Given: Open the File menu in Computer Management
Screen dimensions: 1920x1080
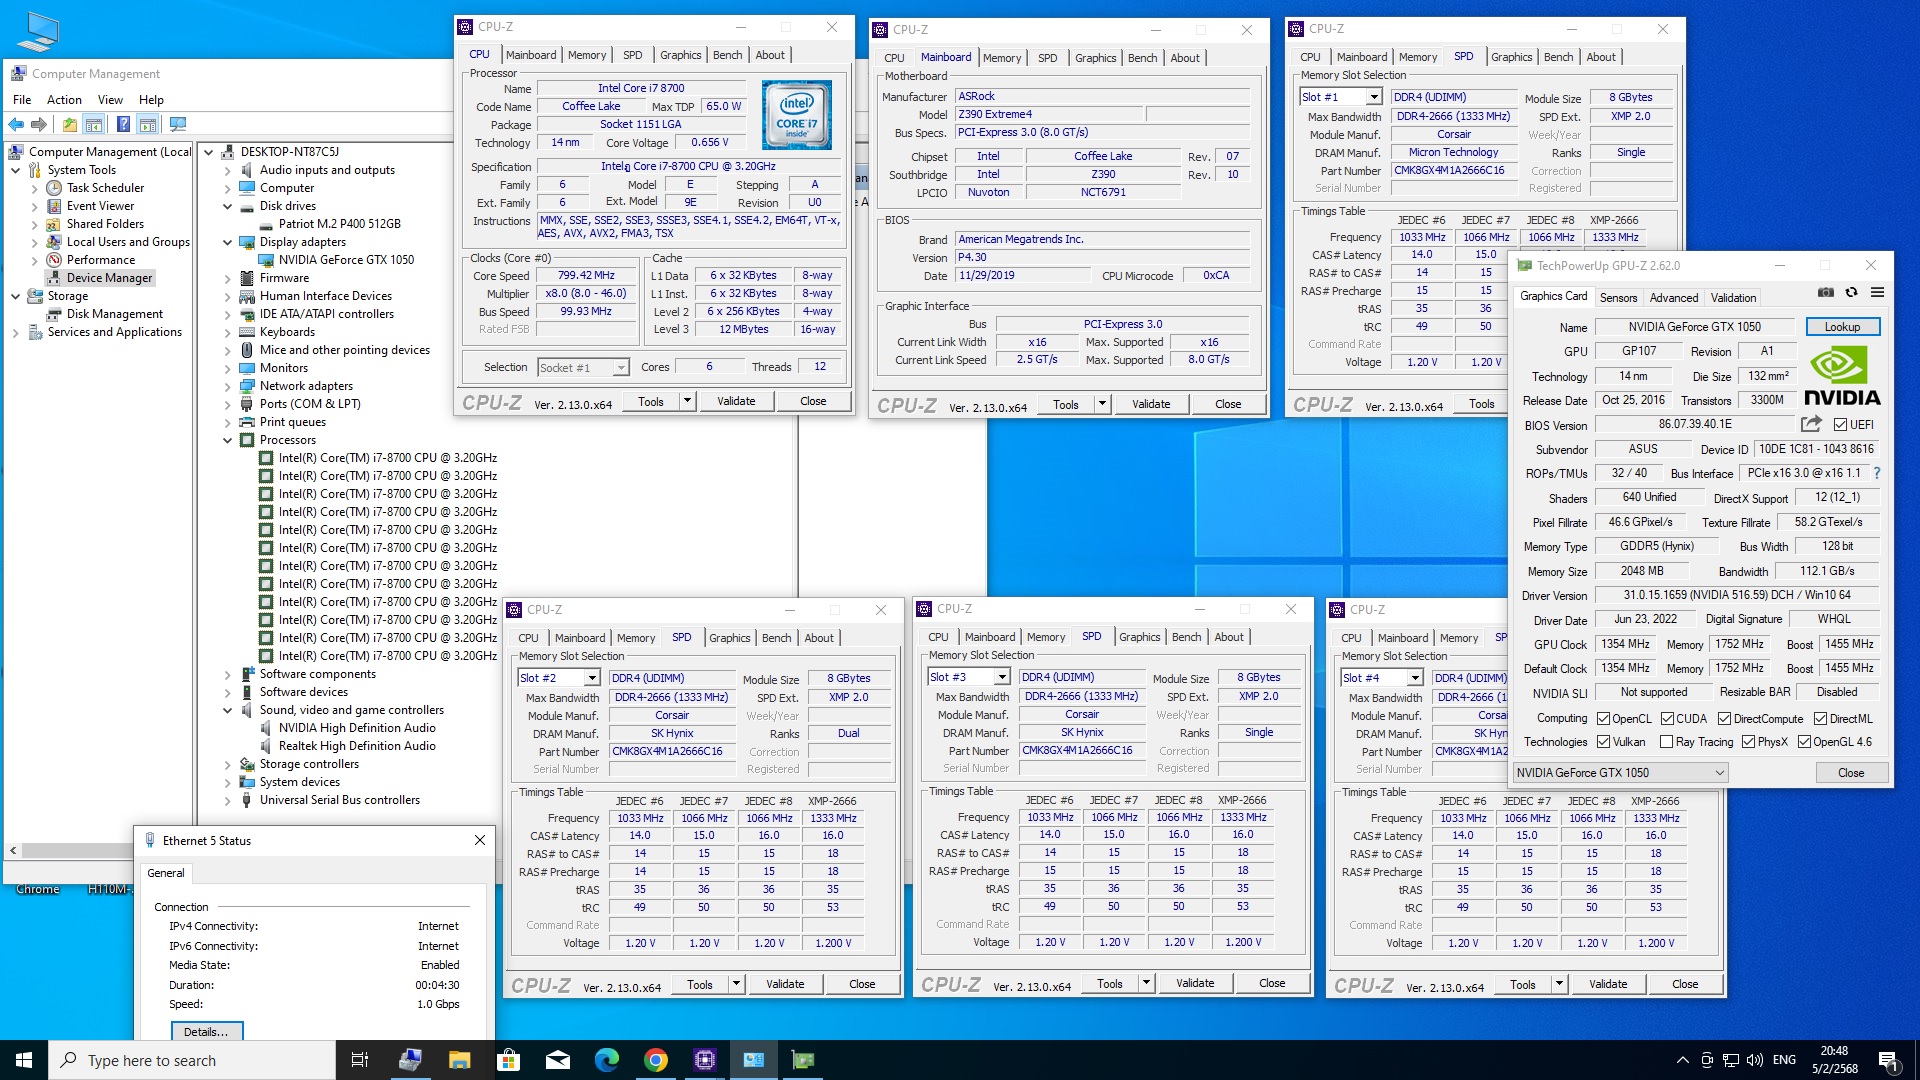Looking at the screenshot, I should pyautogui.click(x=22, y=100).
